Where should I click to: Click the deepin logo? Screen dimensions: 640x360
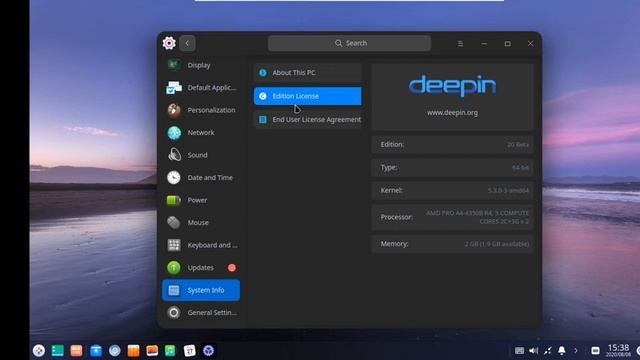pos(452,86)
